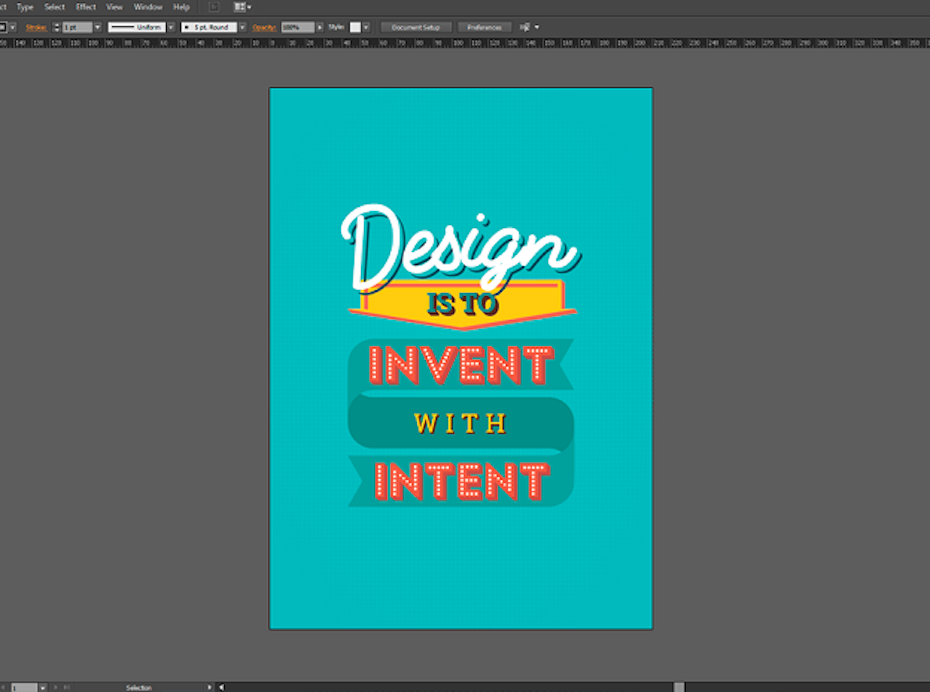The width and height of the screenshot is (930, 692).
Task: Expand the opacity slider arrow
Action: coord(321,27)
